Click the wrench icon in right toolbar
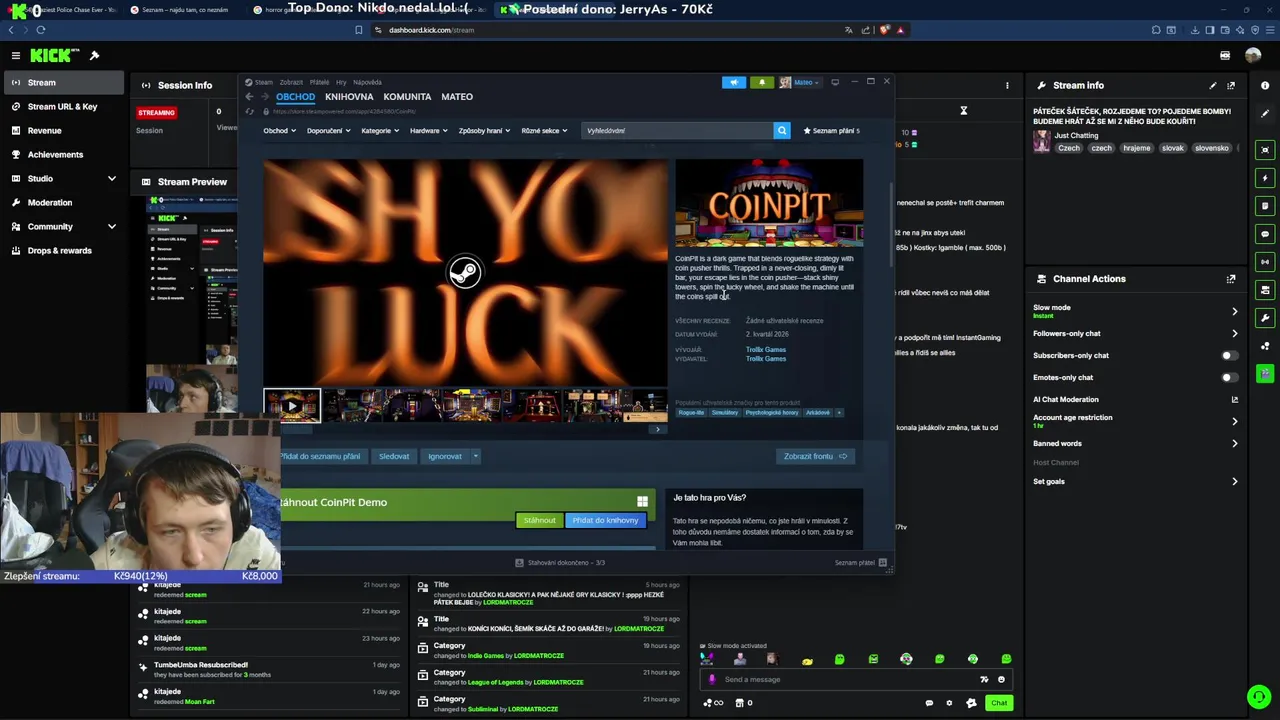Image resolution: width=1280 pixels, height=720 pixels. pyautogui.click(x=1265, y=318)
